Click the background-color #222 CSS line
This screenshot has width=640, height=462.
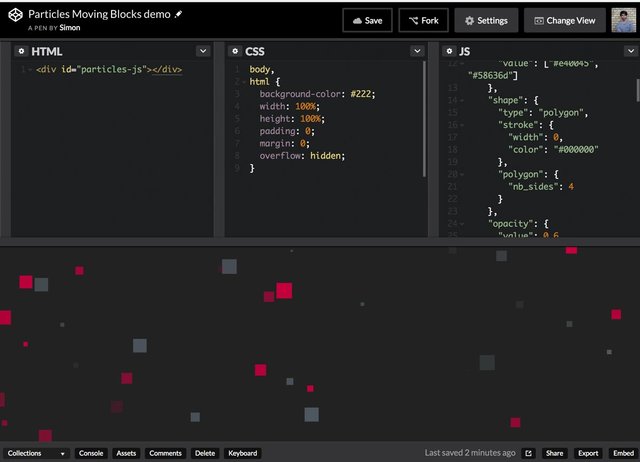pos(317,94)
